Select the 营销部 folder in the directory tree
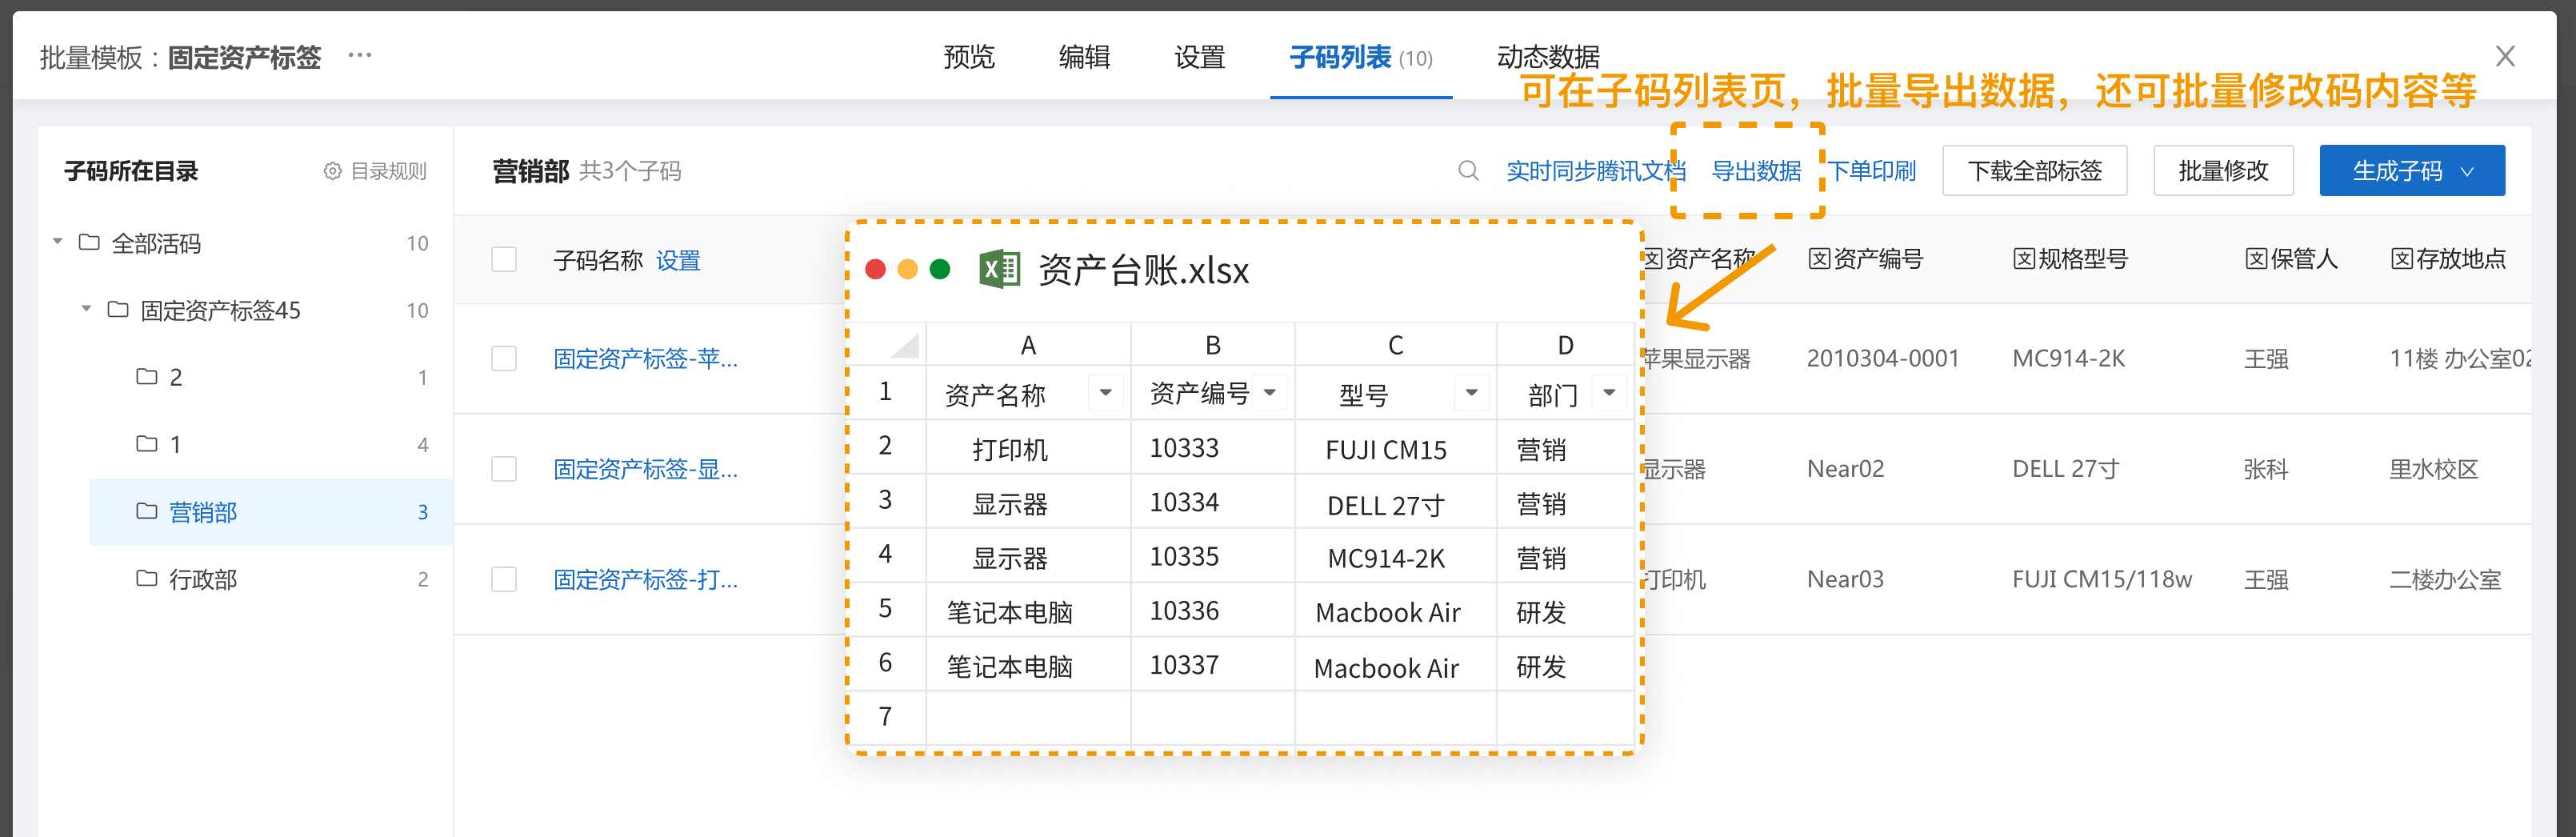The height and width of the screenshot is (837, 2576). pos(203,512)
